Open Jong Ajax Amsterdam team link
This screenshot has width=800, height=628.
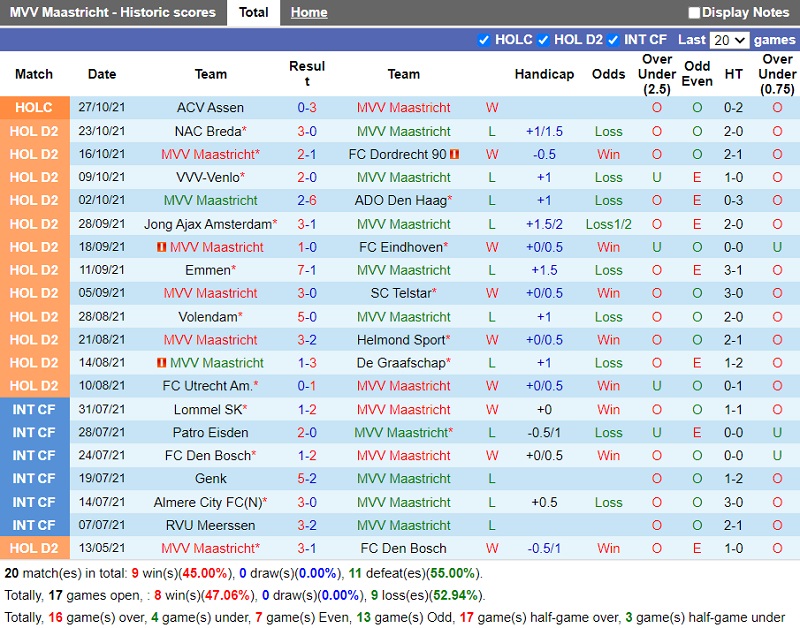coord(207,224)
